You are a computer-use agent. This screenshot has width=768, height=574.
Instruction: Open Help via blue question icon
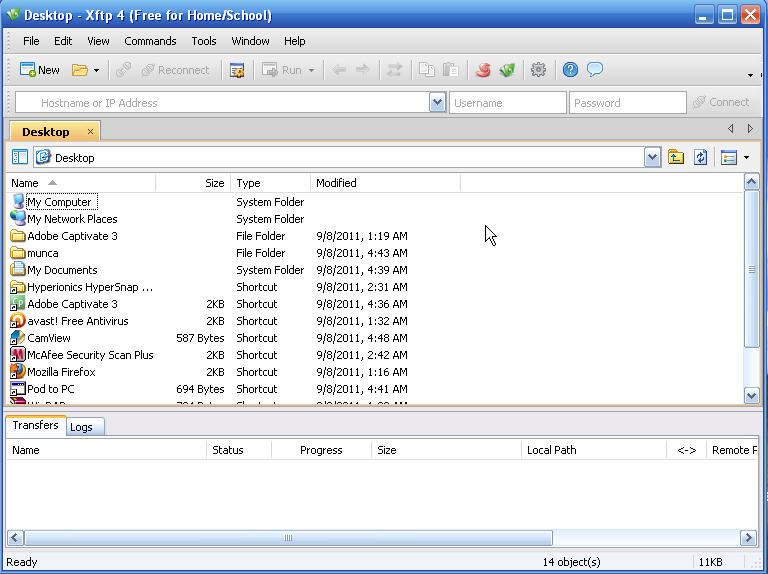[x=570, y=70]
